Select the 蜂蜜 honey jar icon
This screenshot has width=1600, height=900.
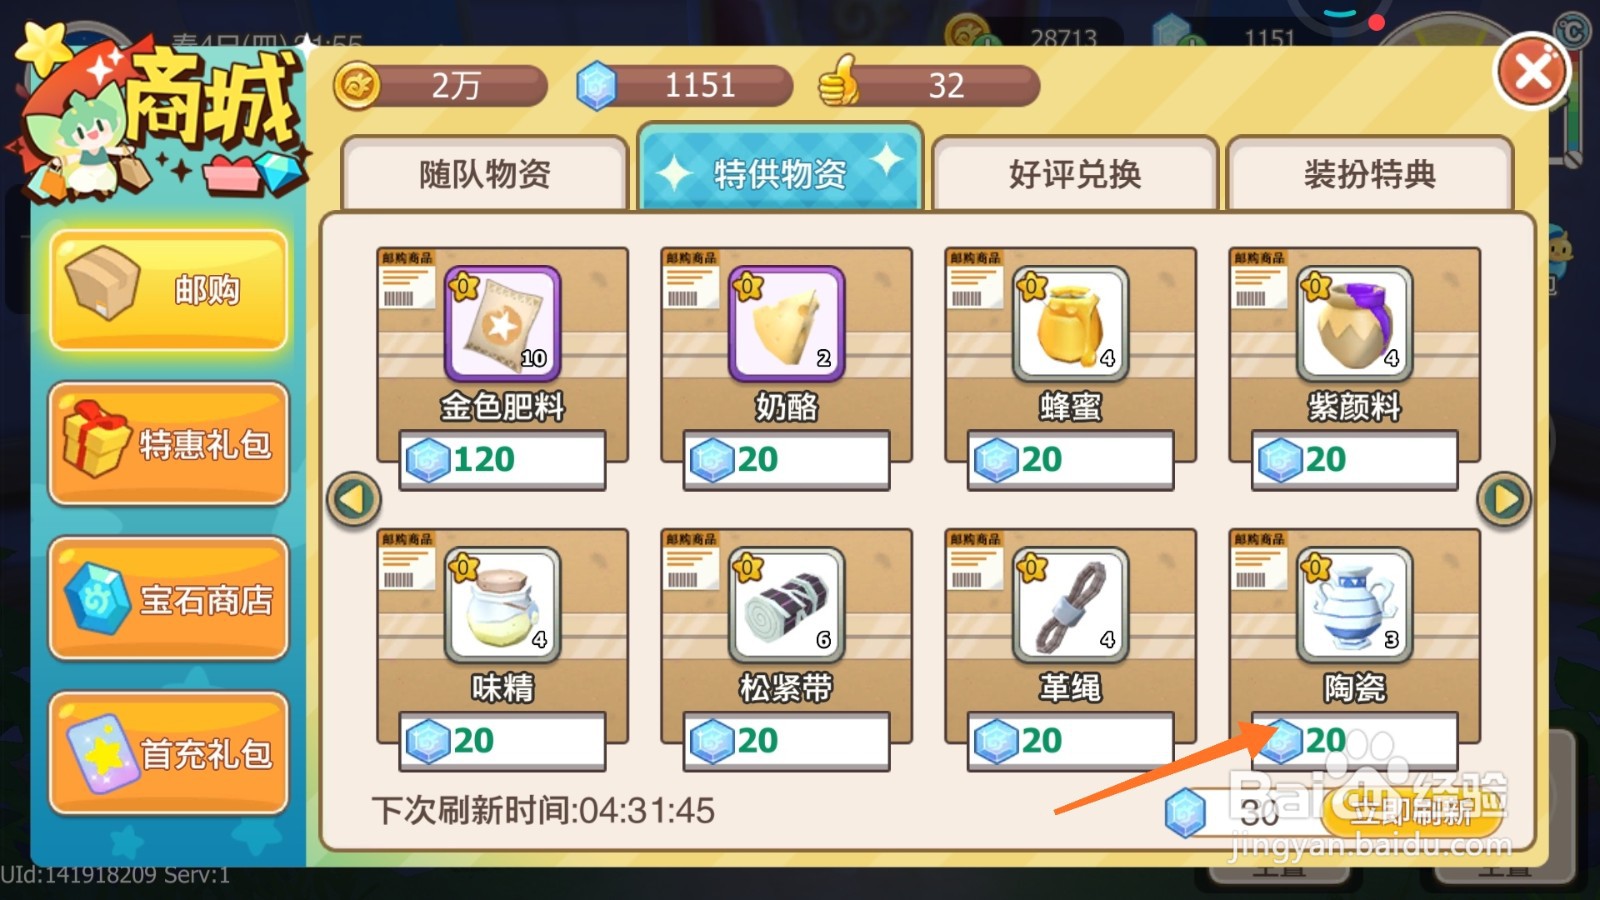1070,323
